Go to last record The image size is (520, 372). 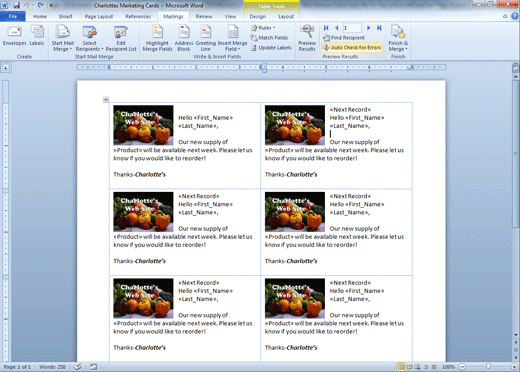(x=379, y=28)
